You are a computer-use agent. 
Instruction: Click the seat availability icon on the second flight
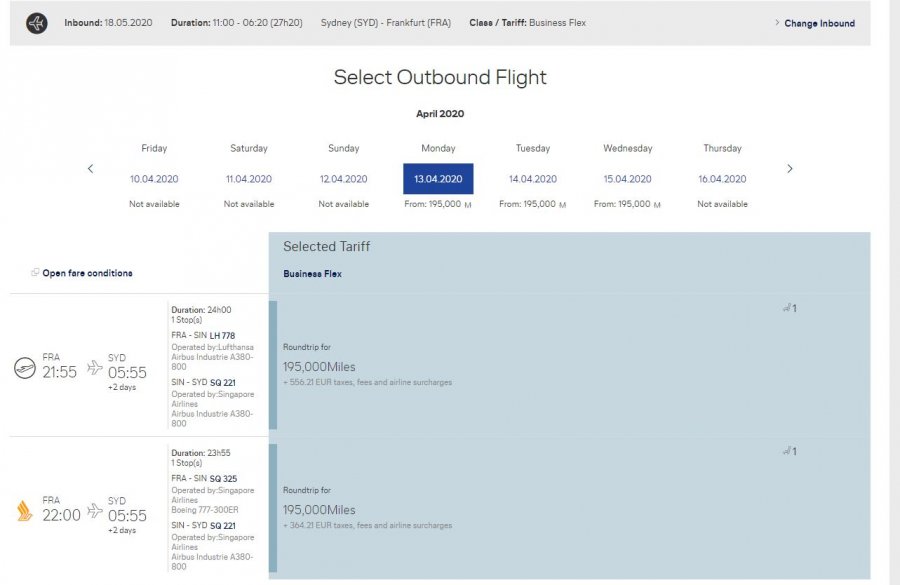(788, 451)
